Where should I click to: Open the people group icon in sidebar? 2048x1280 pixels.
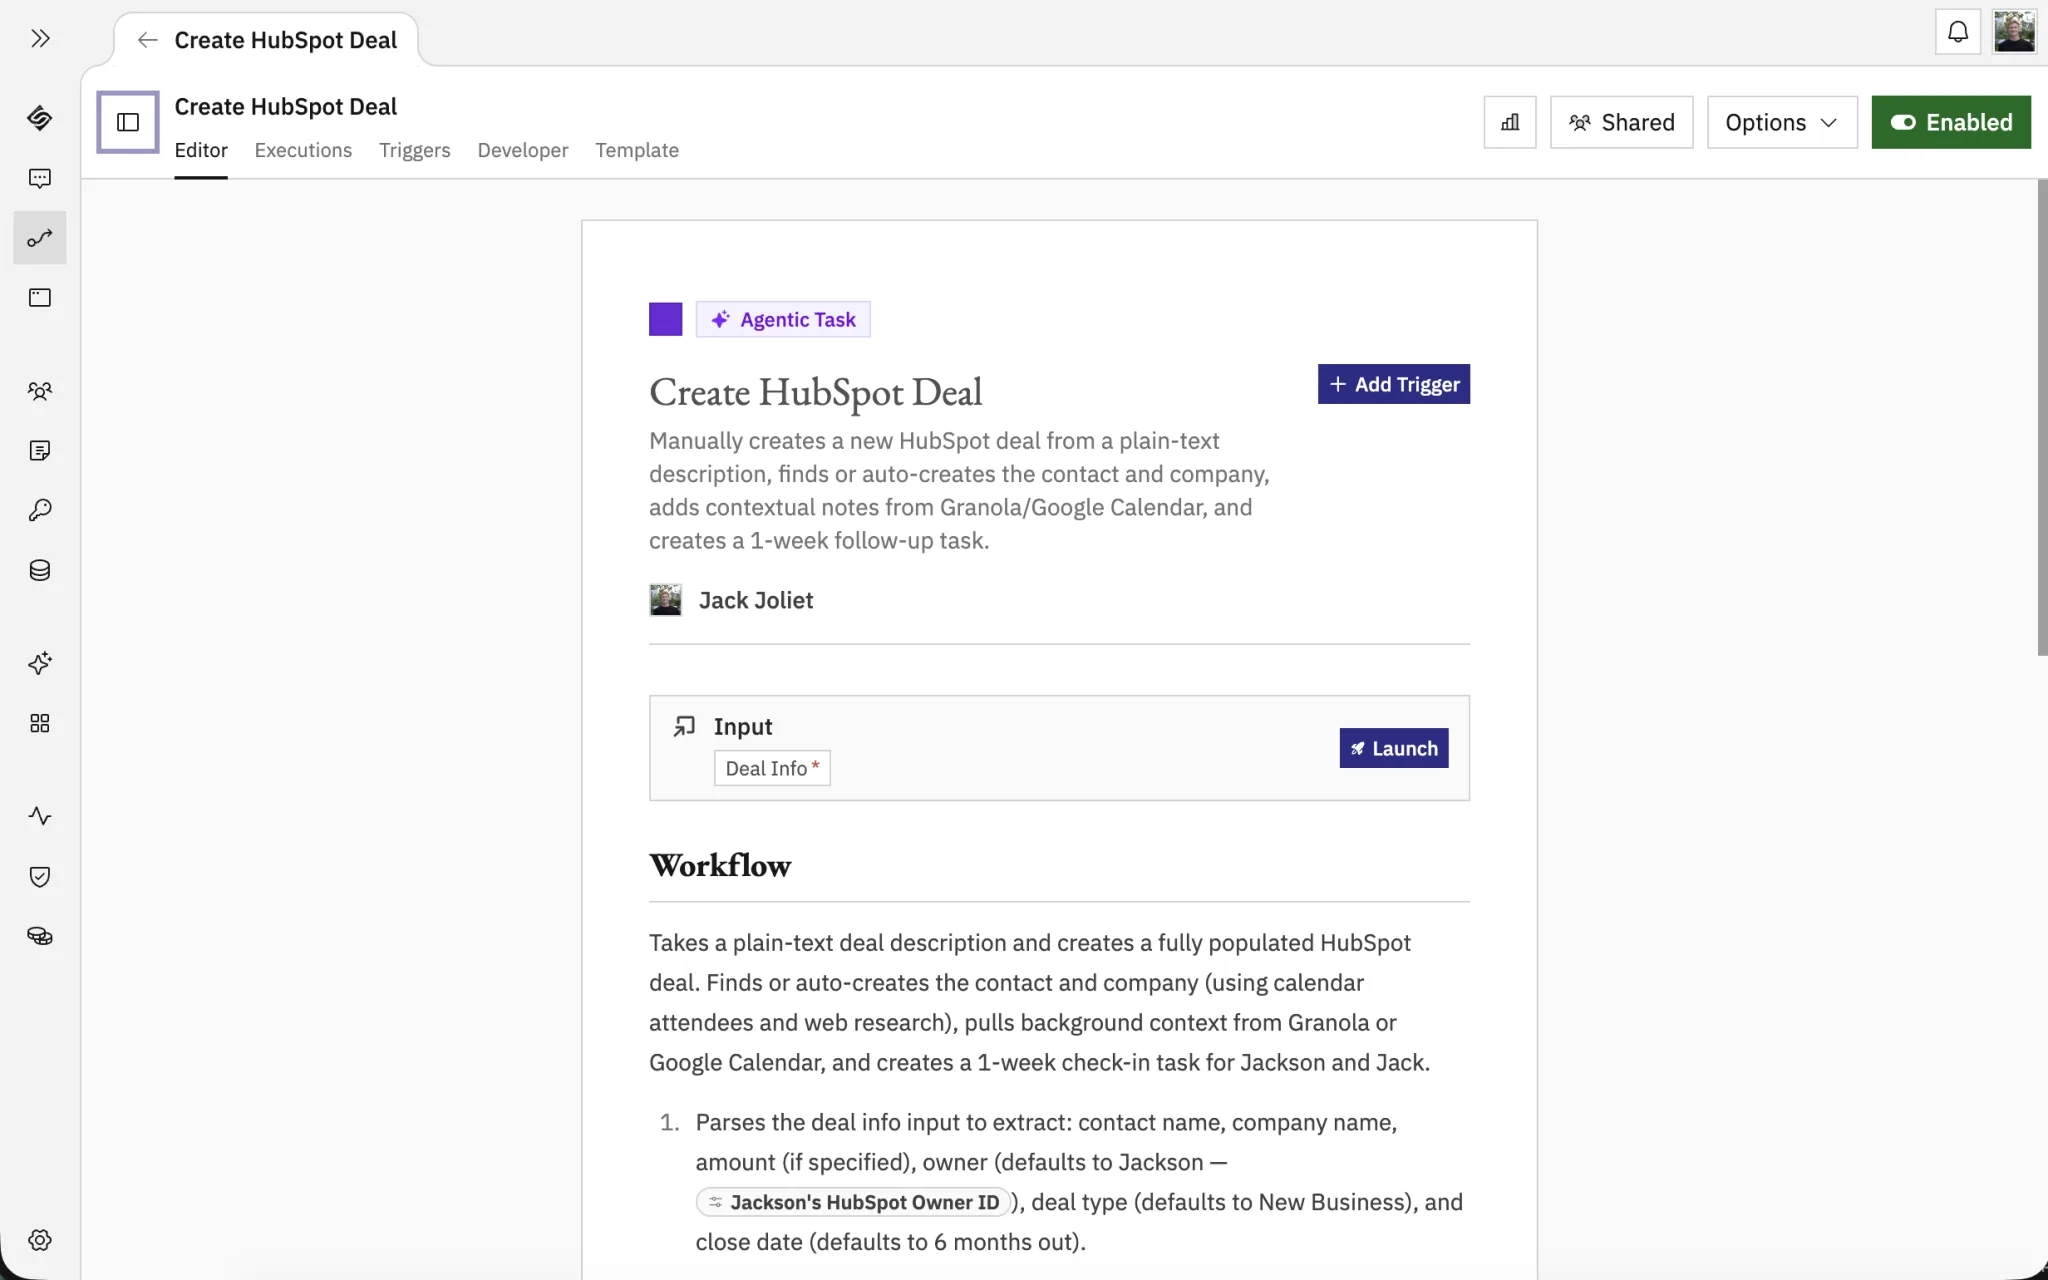[40, 391]
